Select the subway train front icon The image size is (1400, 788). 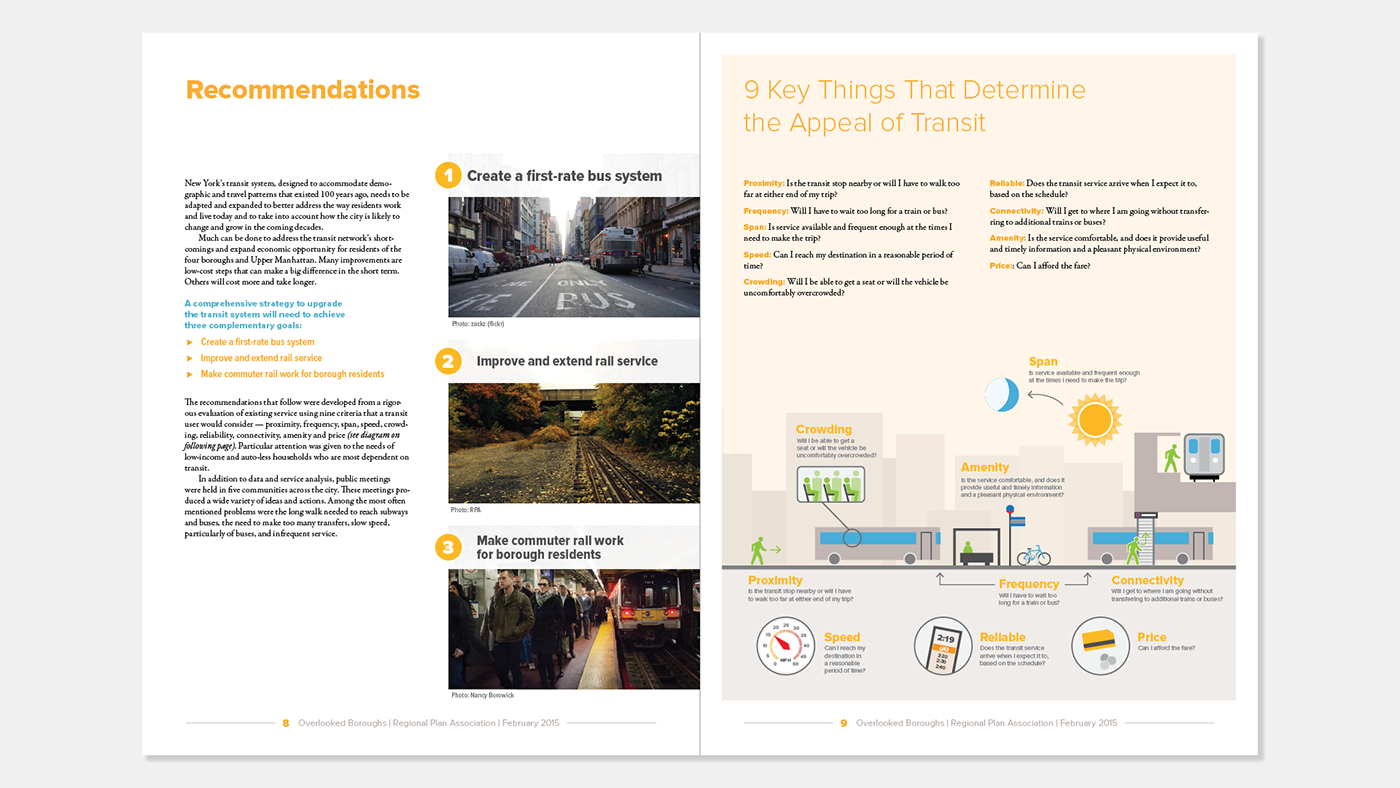click(1204, 457)
